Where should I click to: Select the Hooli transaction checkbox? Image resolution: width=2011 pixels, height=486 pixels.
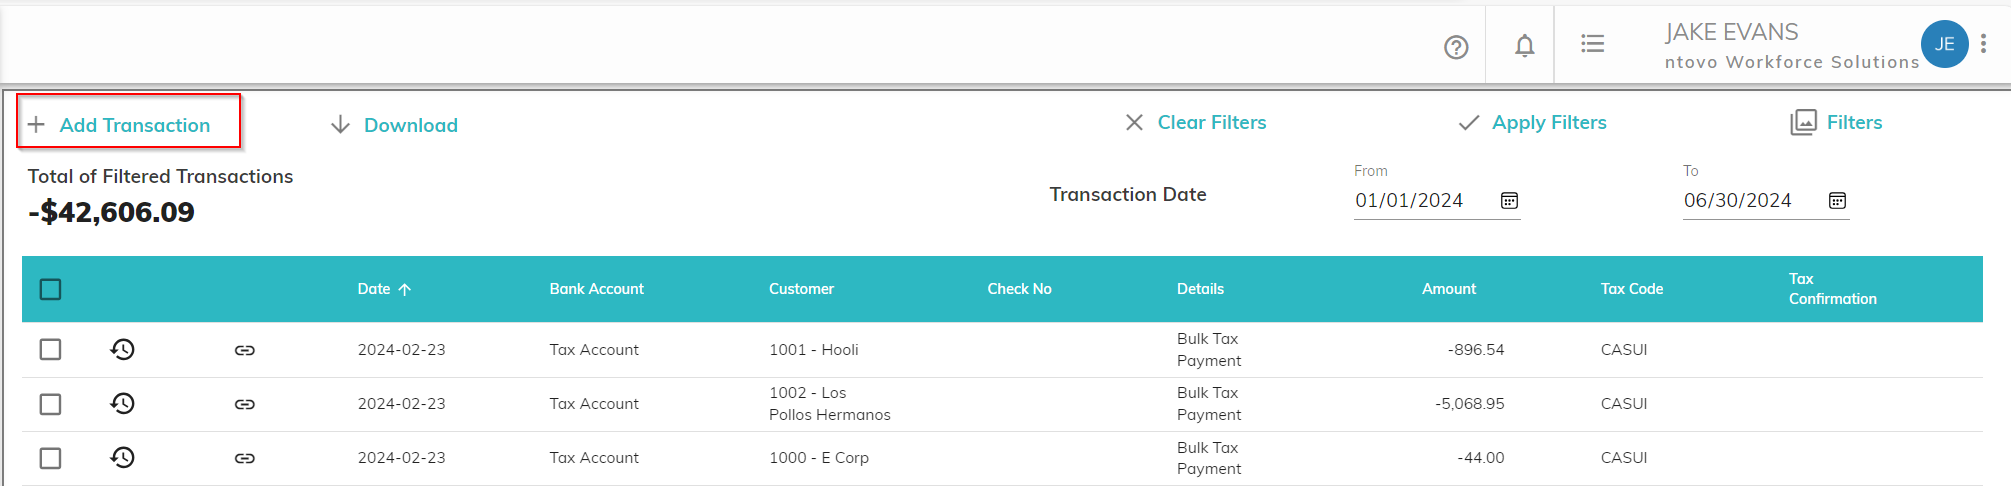point(50,349)
